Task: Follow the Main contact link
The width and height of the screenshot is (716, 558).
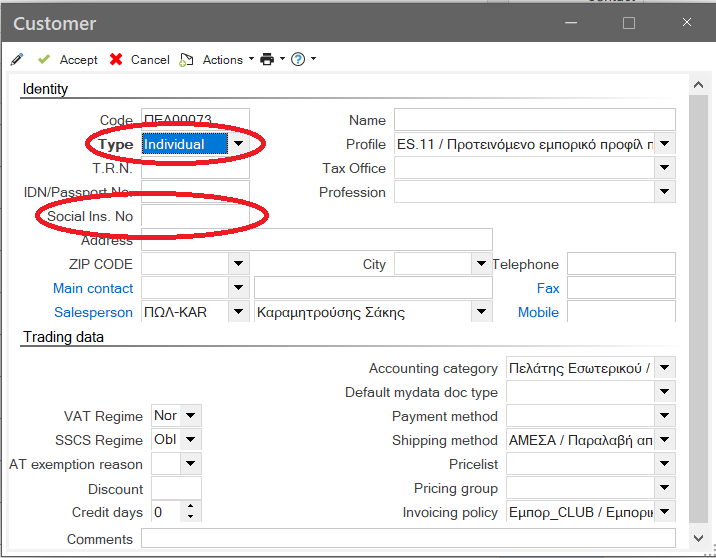Action: 93,288
